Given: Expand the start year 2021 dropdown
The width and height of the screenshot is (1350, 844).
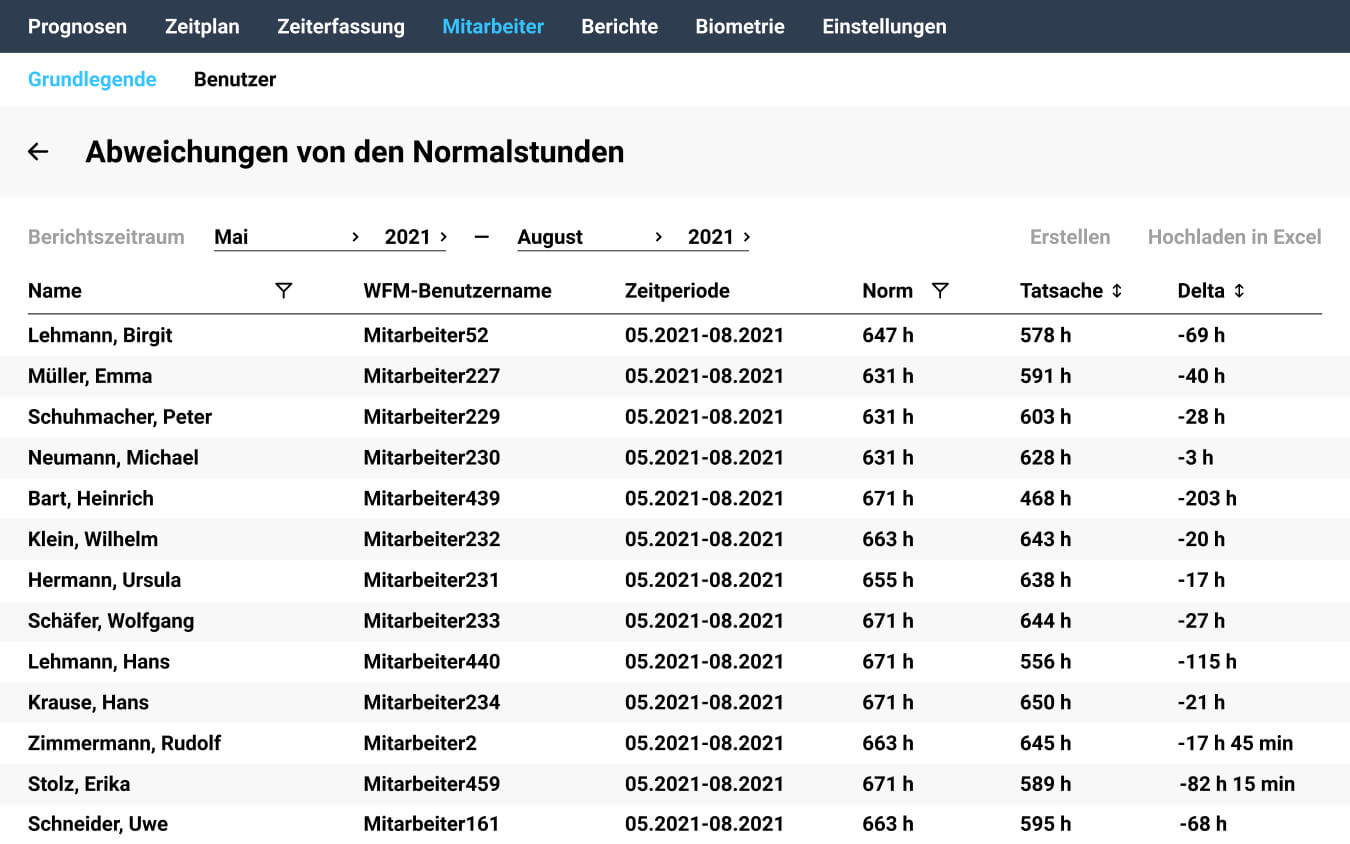Looking at the screenshot, I should coord(415,237).
